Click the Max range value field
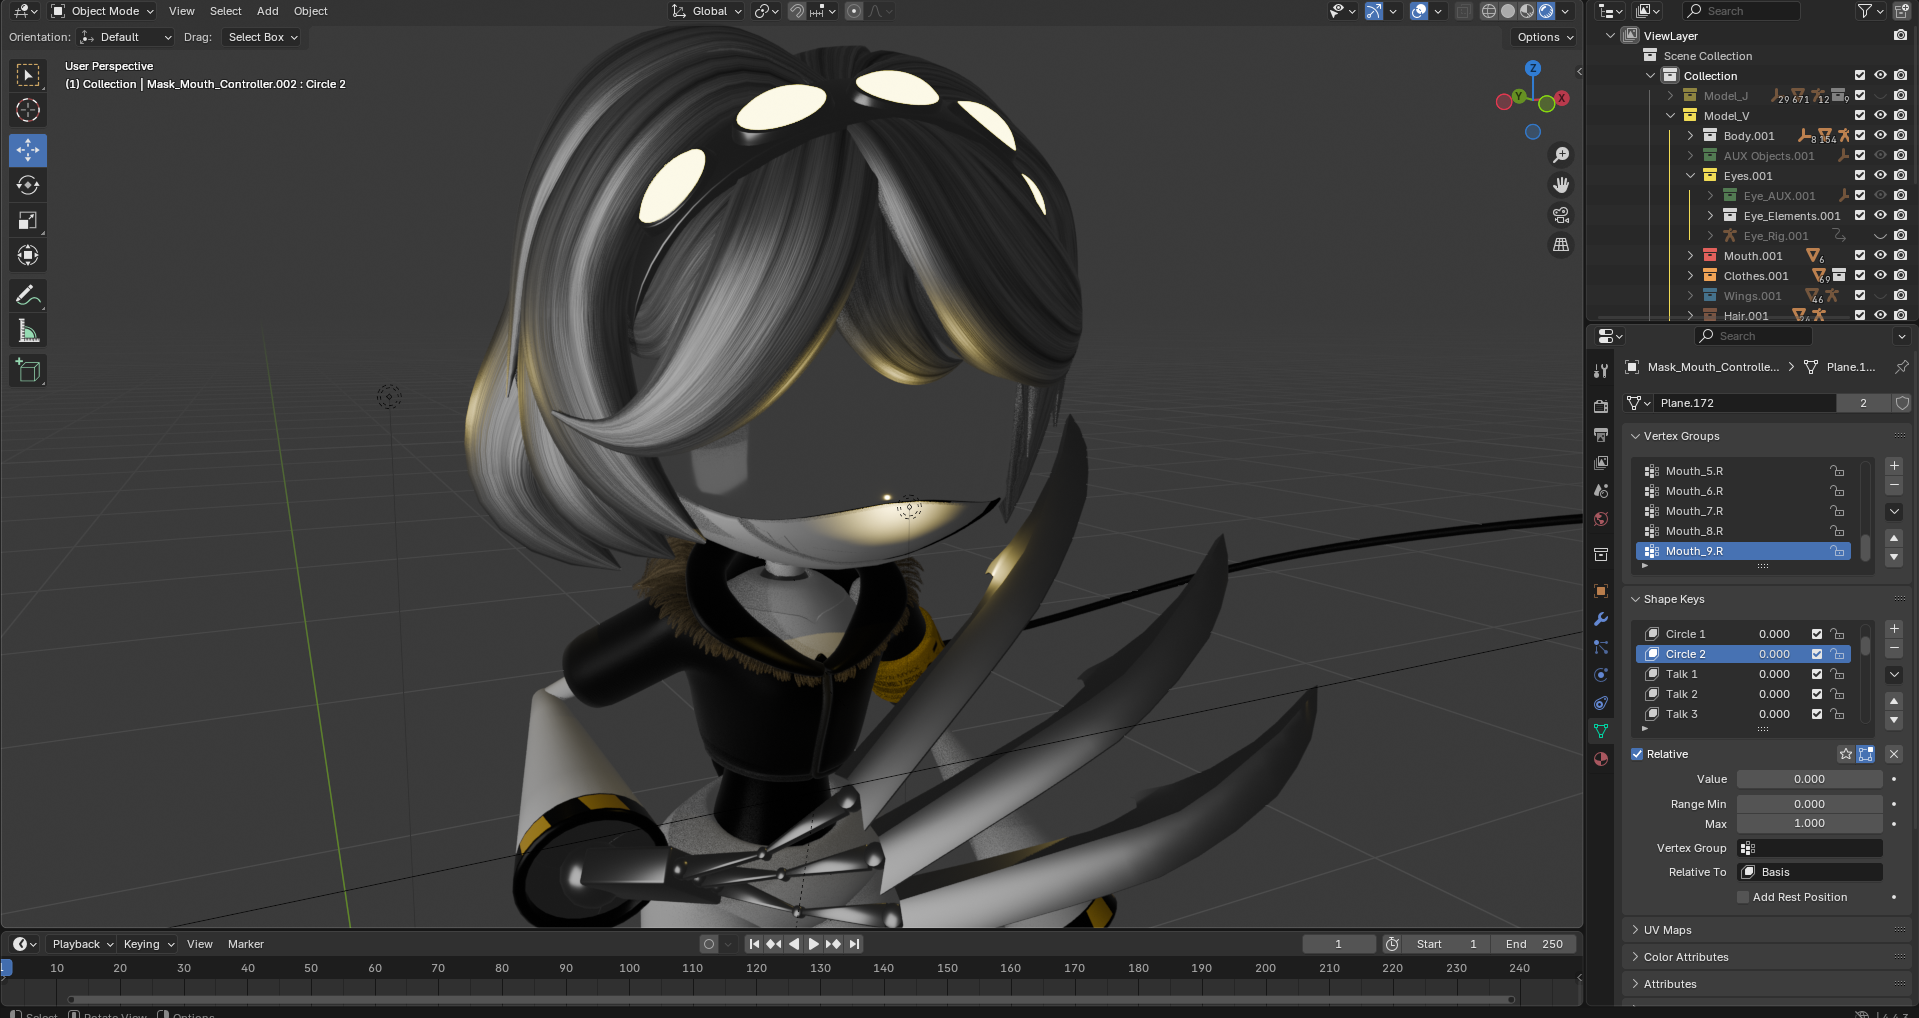Image resolution: width=1919 pixels, height=1018 pixels. point(1809,823)
